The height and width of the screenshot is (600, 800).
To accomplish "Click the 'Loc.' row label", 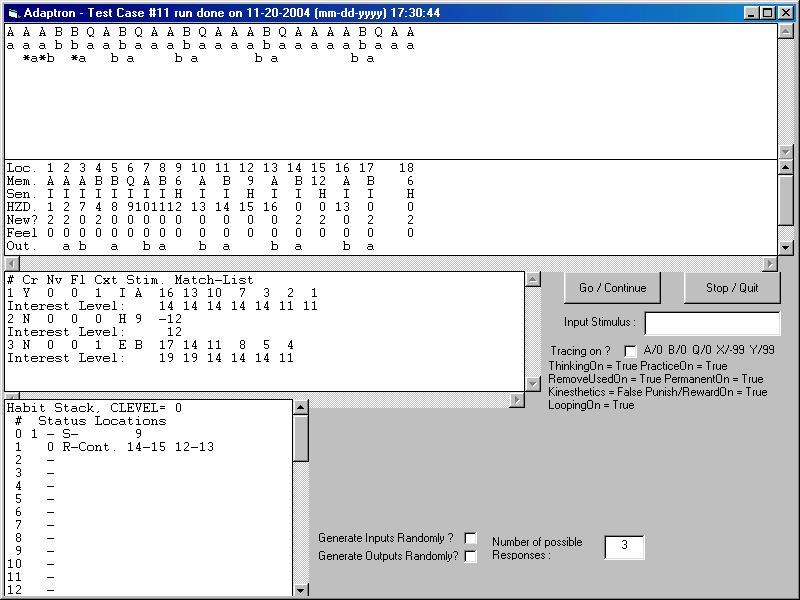I will pos(22,168).
